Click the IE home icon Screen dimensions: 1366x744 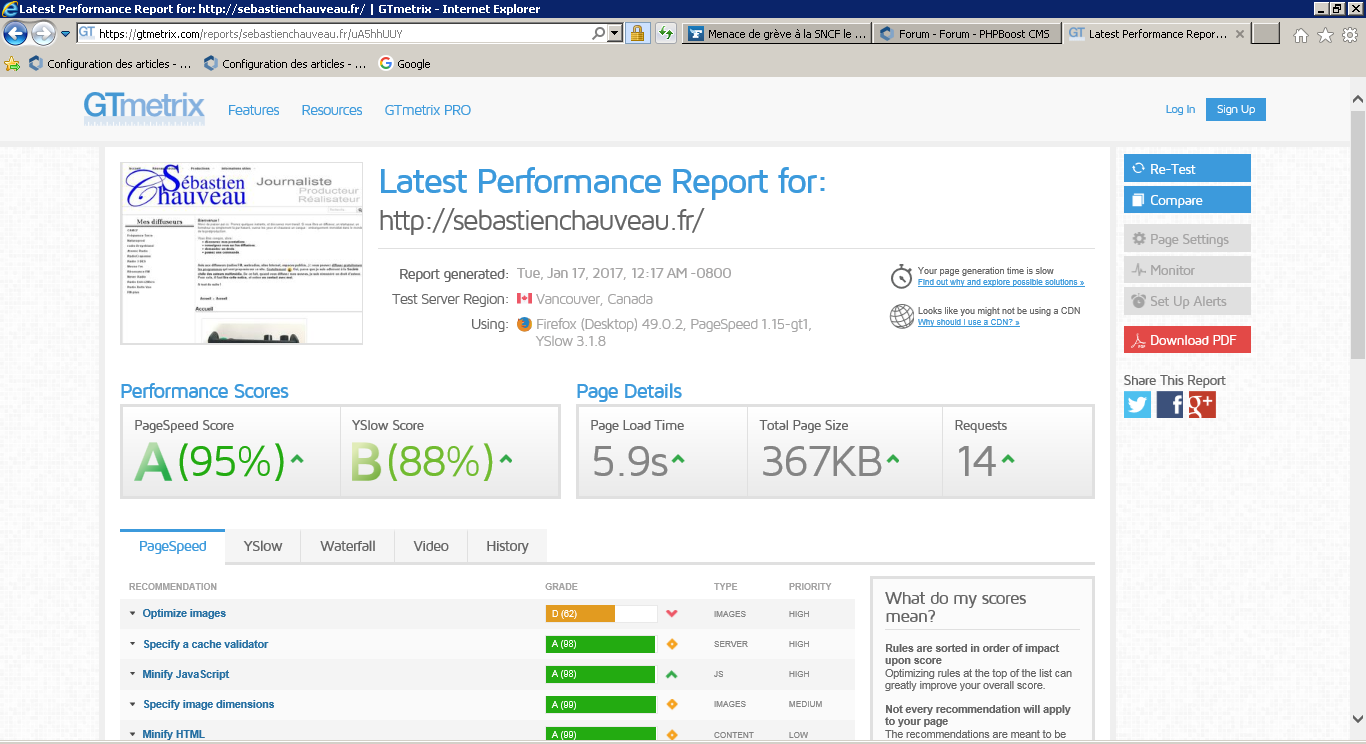(1301, 35)
